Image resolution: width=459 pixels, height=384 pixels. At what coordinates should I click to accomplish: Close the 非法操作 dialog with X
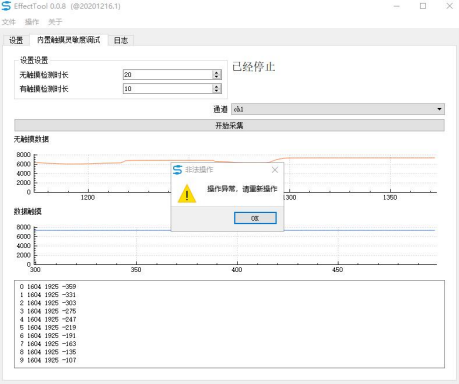(x=275, y=170)
